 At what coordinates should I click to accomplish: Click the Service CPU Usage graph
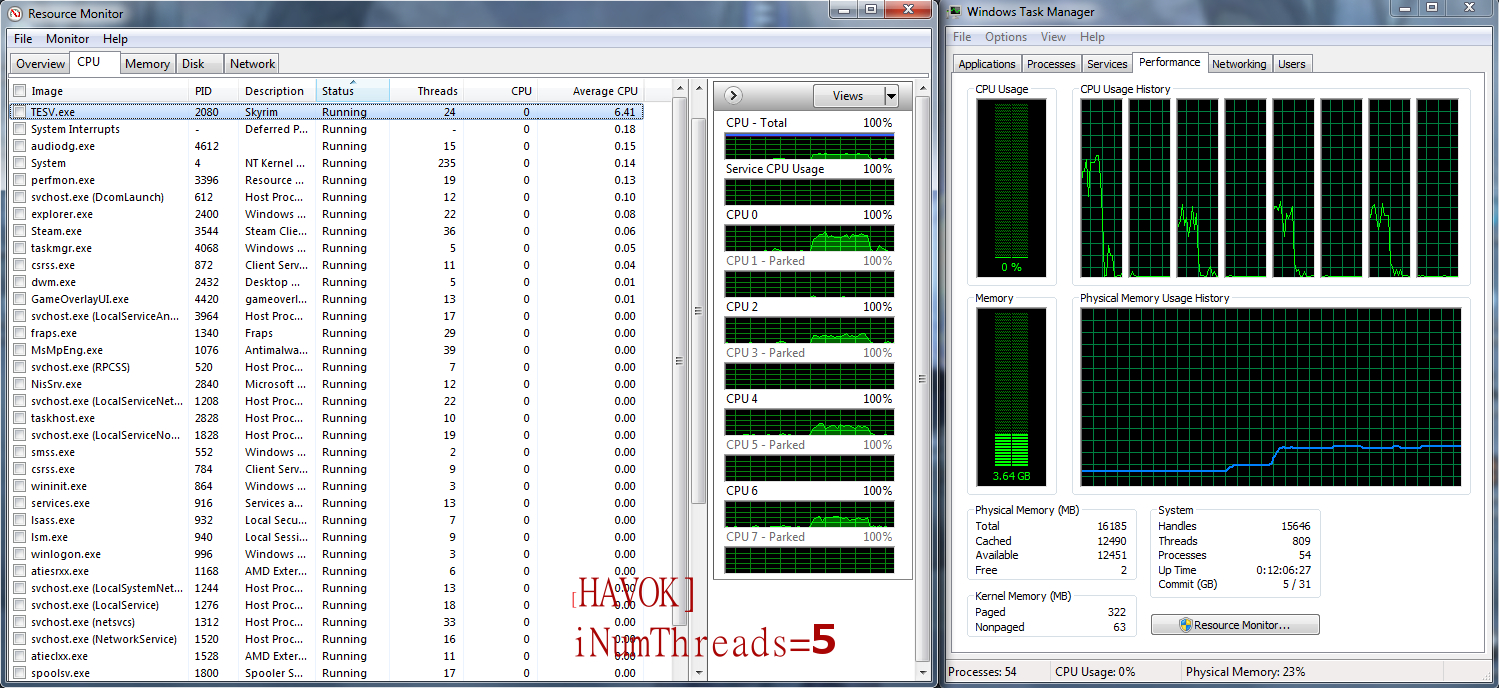[x=809, y=192]
